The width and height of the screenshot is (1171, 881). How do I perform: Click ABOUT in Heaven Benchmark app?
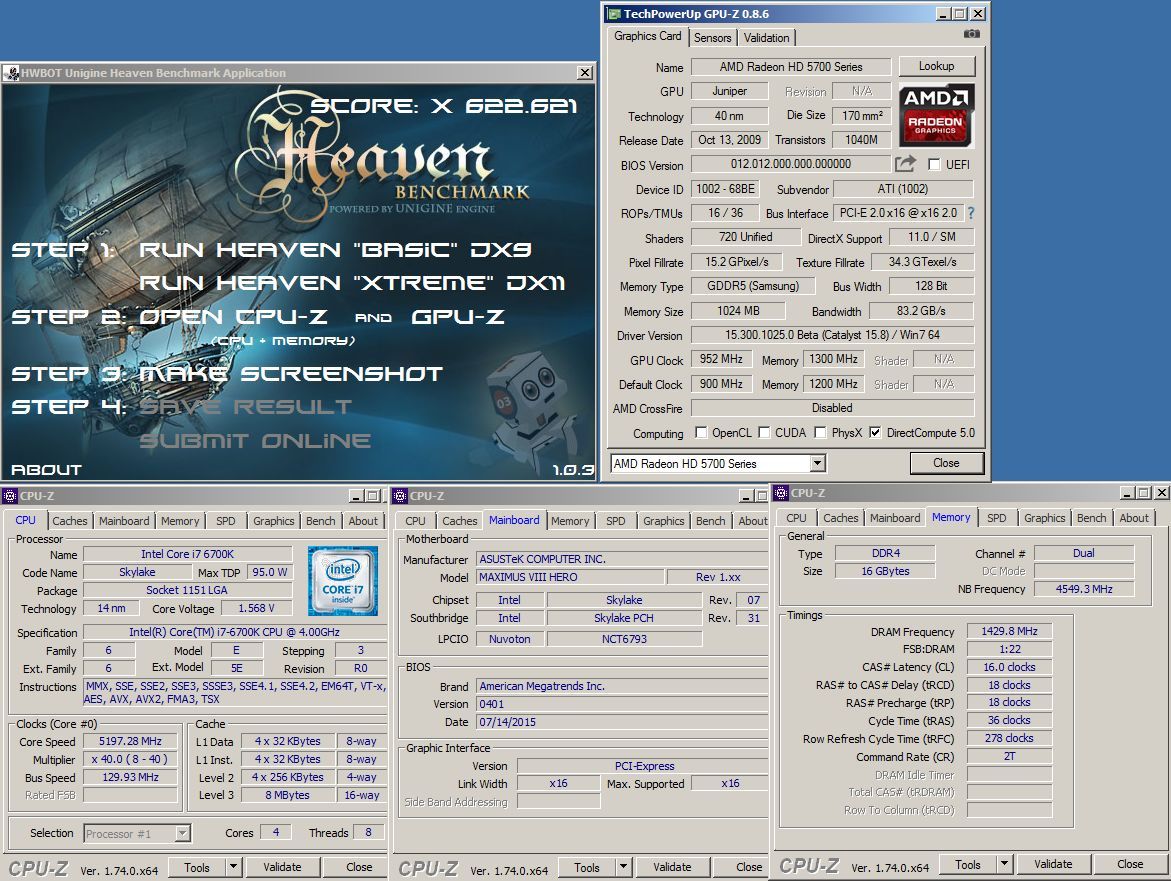46,470
